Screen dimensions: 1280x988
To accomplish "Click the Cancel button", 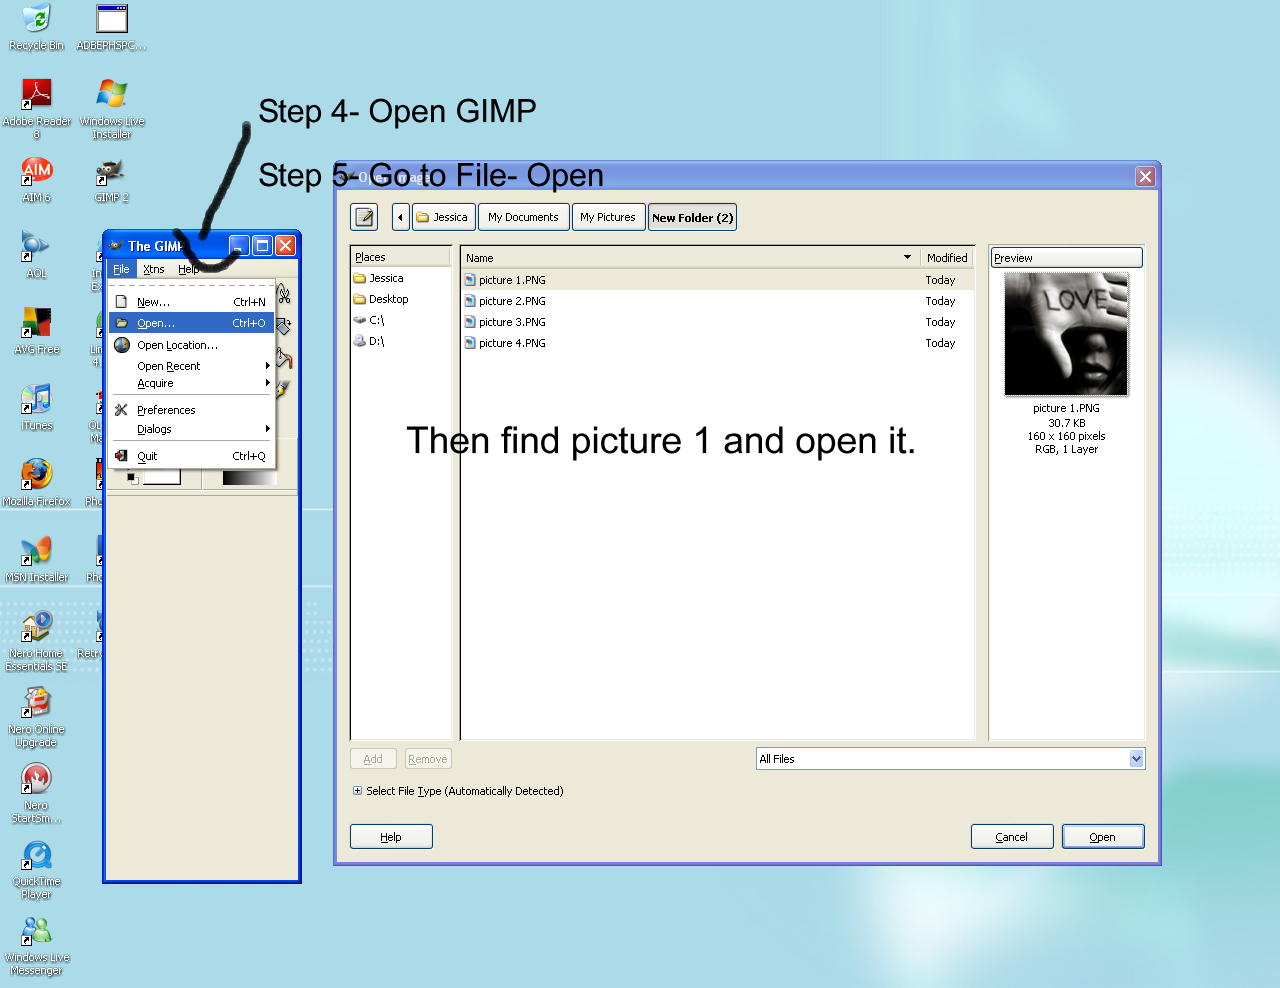I will (x=1012, y=837).
